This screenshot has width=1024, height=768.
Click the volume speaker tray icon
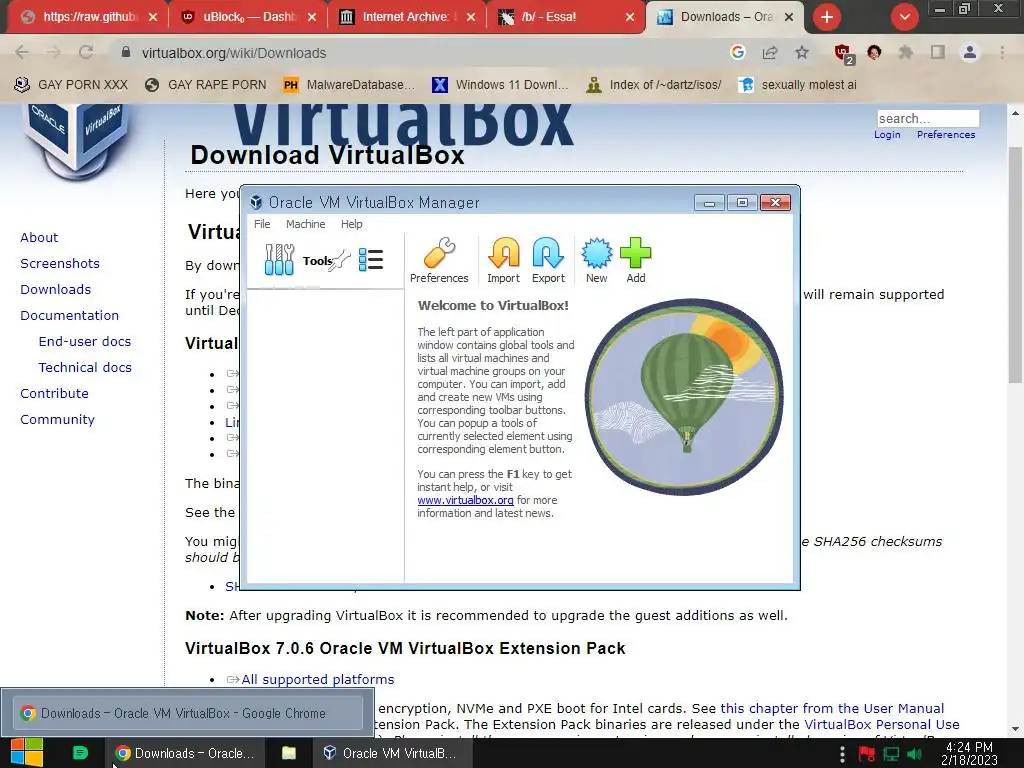point(914,754)
